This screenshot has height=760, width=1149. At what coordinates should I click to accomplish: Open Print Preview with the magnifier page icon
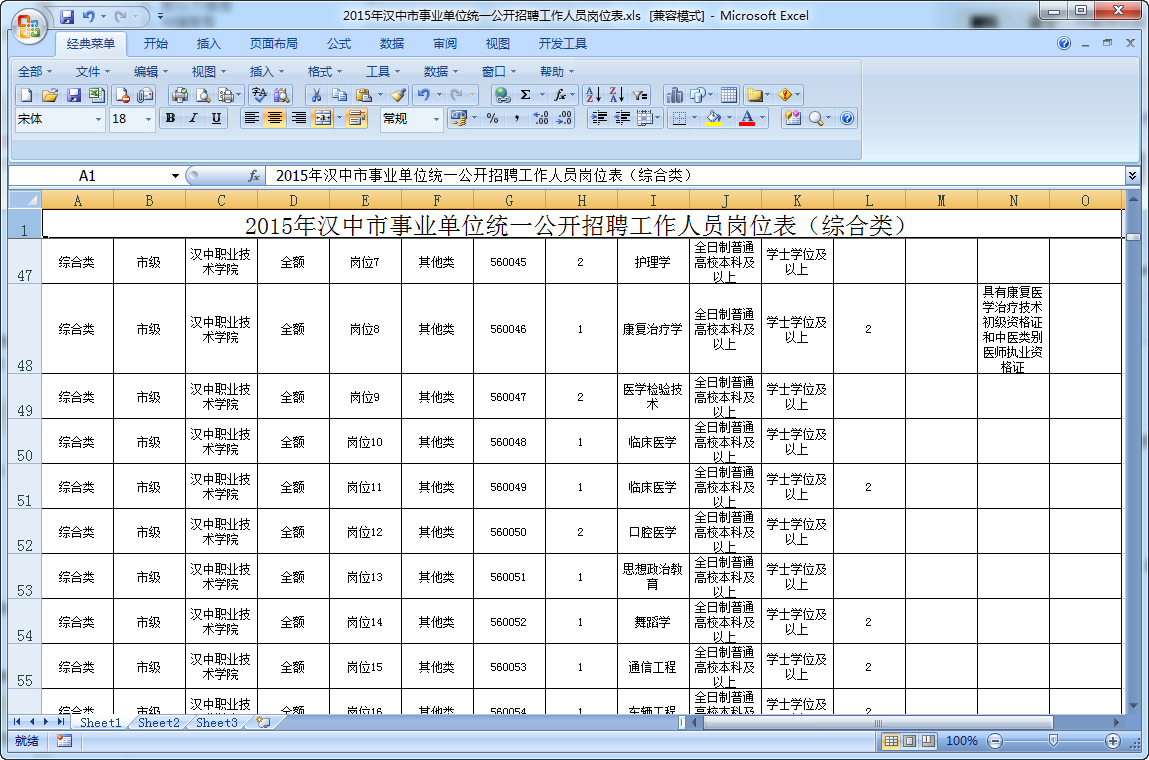pyautogui.click(x=203, y=95)
